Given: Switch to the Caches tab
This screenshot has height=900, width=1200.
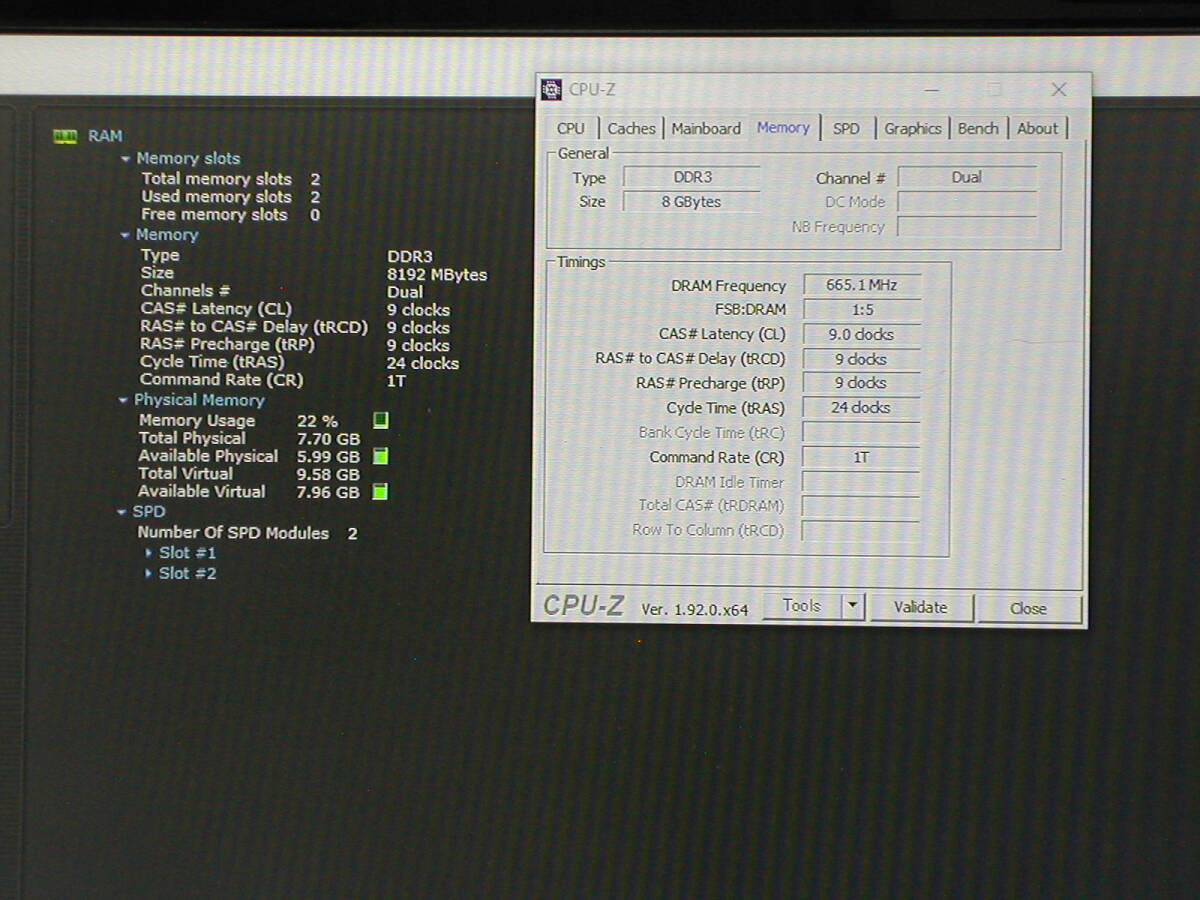Looking at the screenshot, I should [x=631, y=128].
